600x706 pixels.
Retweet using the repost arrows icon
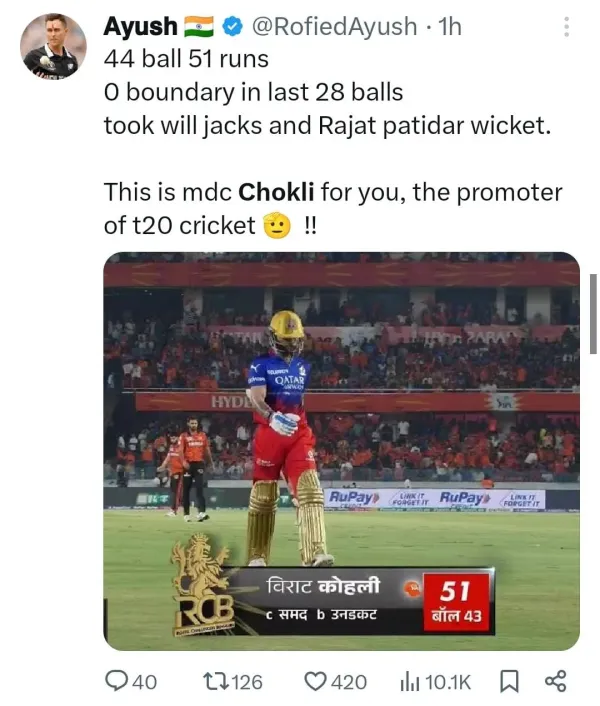216,682
